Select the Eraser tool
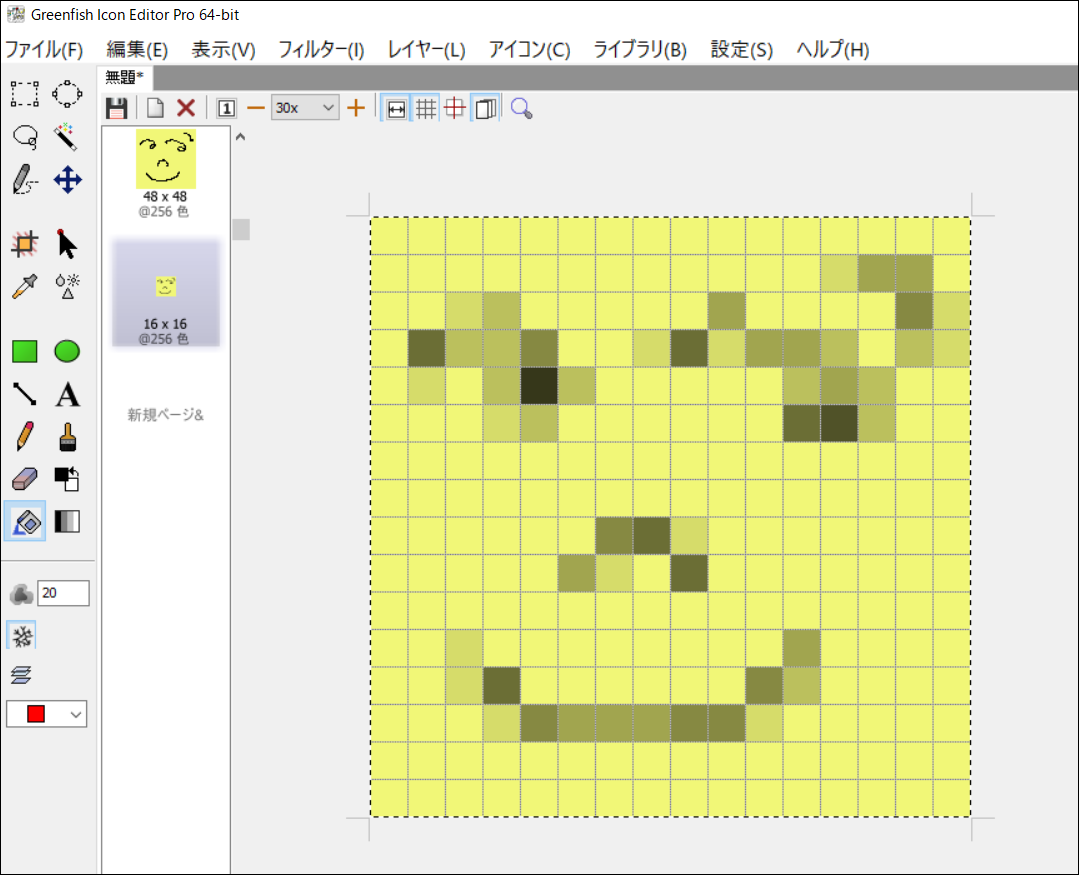This screenshot has height=875, width=1079. tap(24, 481)
